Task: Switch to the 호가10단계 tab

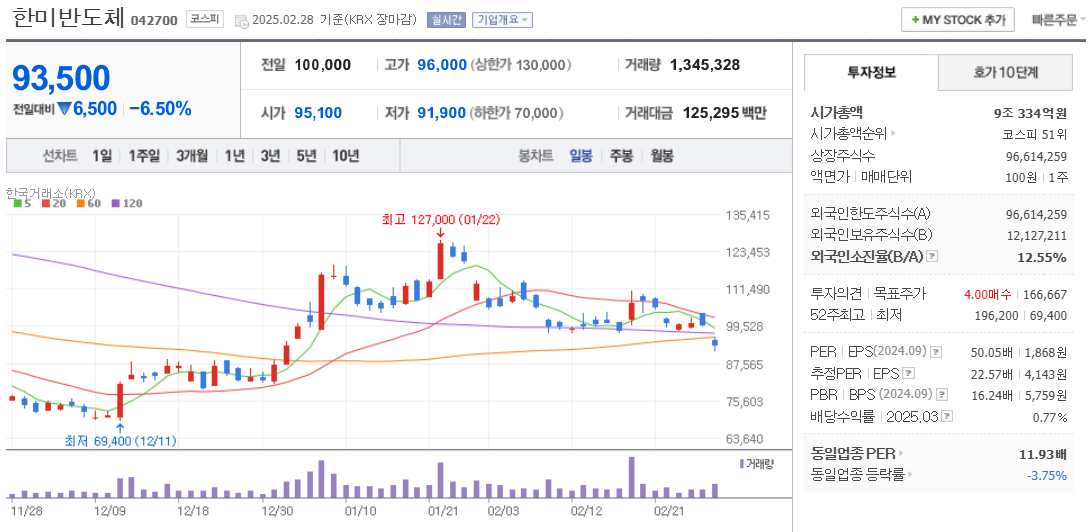Action: tap(1005, 72)
